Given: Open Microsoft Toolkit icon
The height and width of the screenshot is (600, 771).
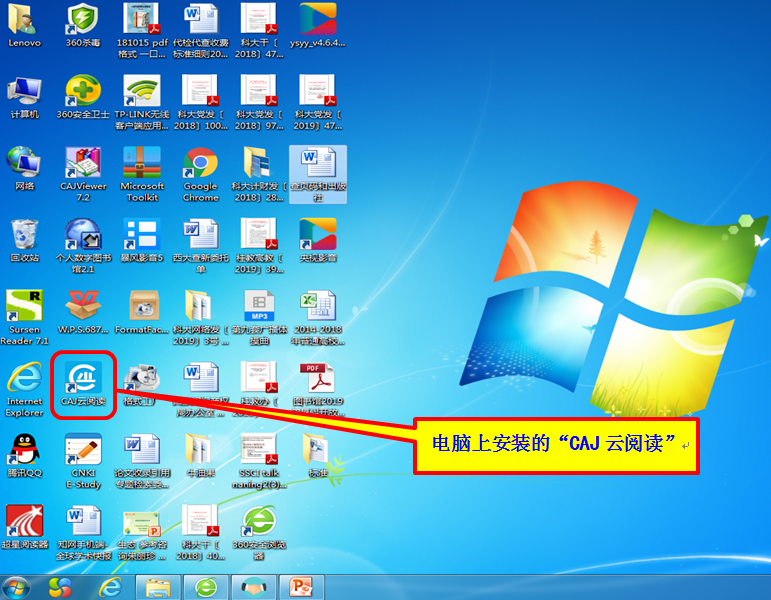Looking at the screenshot, I should click(142, 175).
